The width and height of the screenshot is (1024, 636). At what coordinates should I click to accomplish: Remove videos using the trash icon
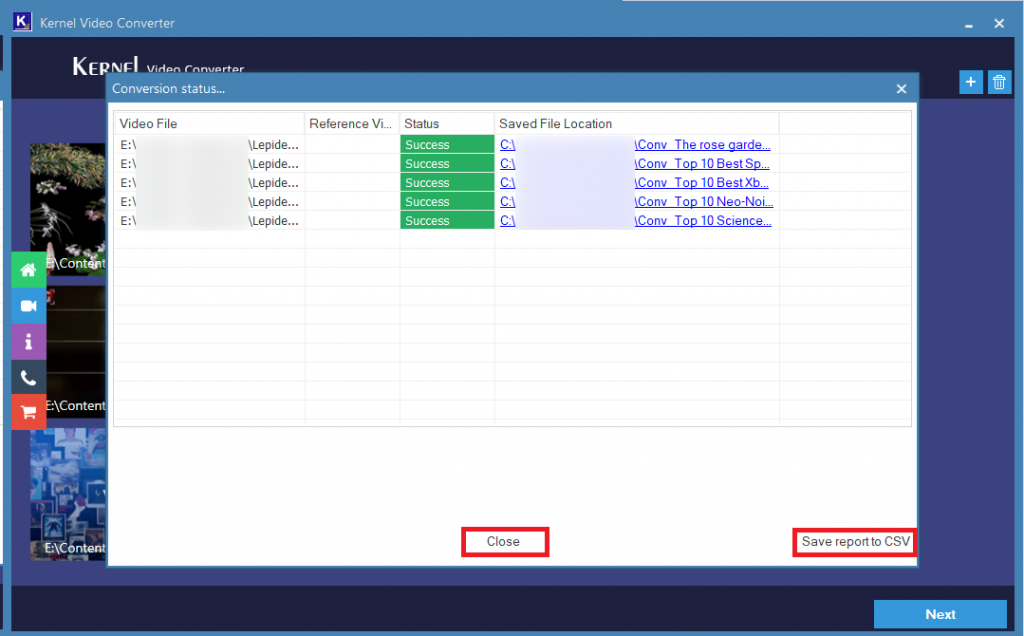(999, 81)
